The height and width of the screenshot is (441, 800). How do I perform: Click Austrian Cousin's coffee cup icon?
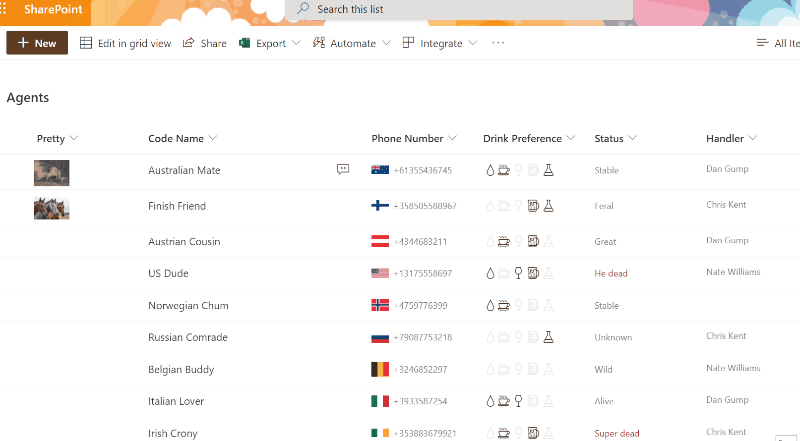pos(504,241)
